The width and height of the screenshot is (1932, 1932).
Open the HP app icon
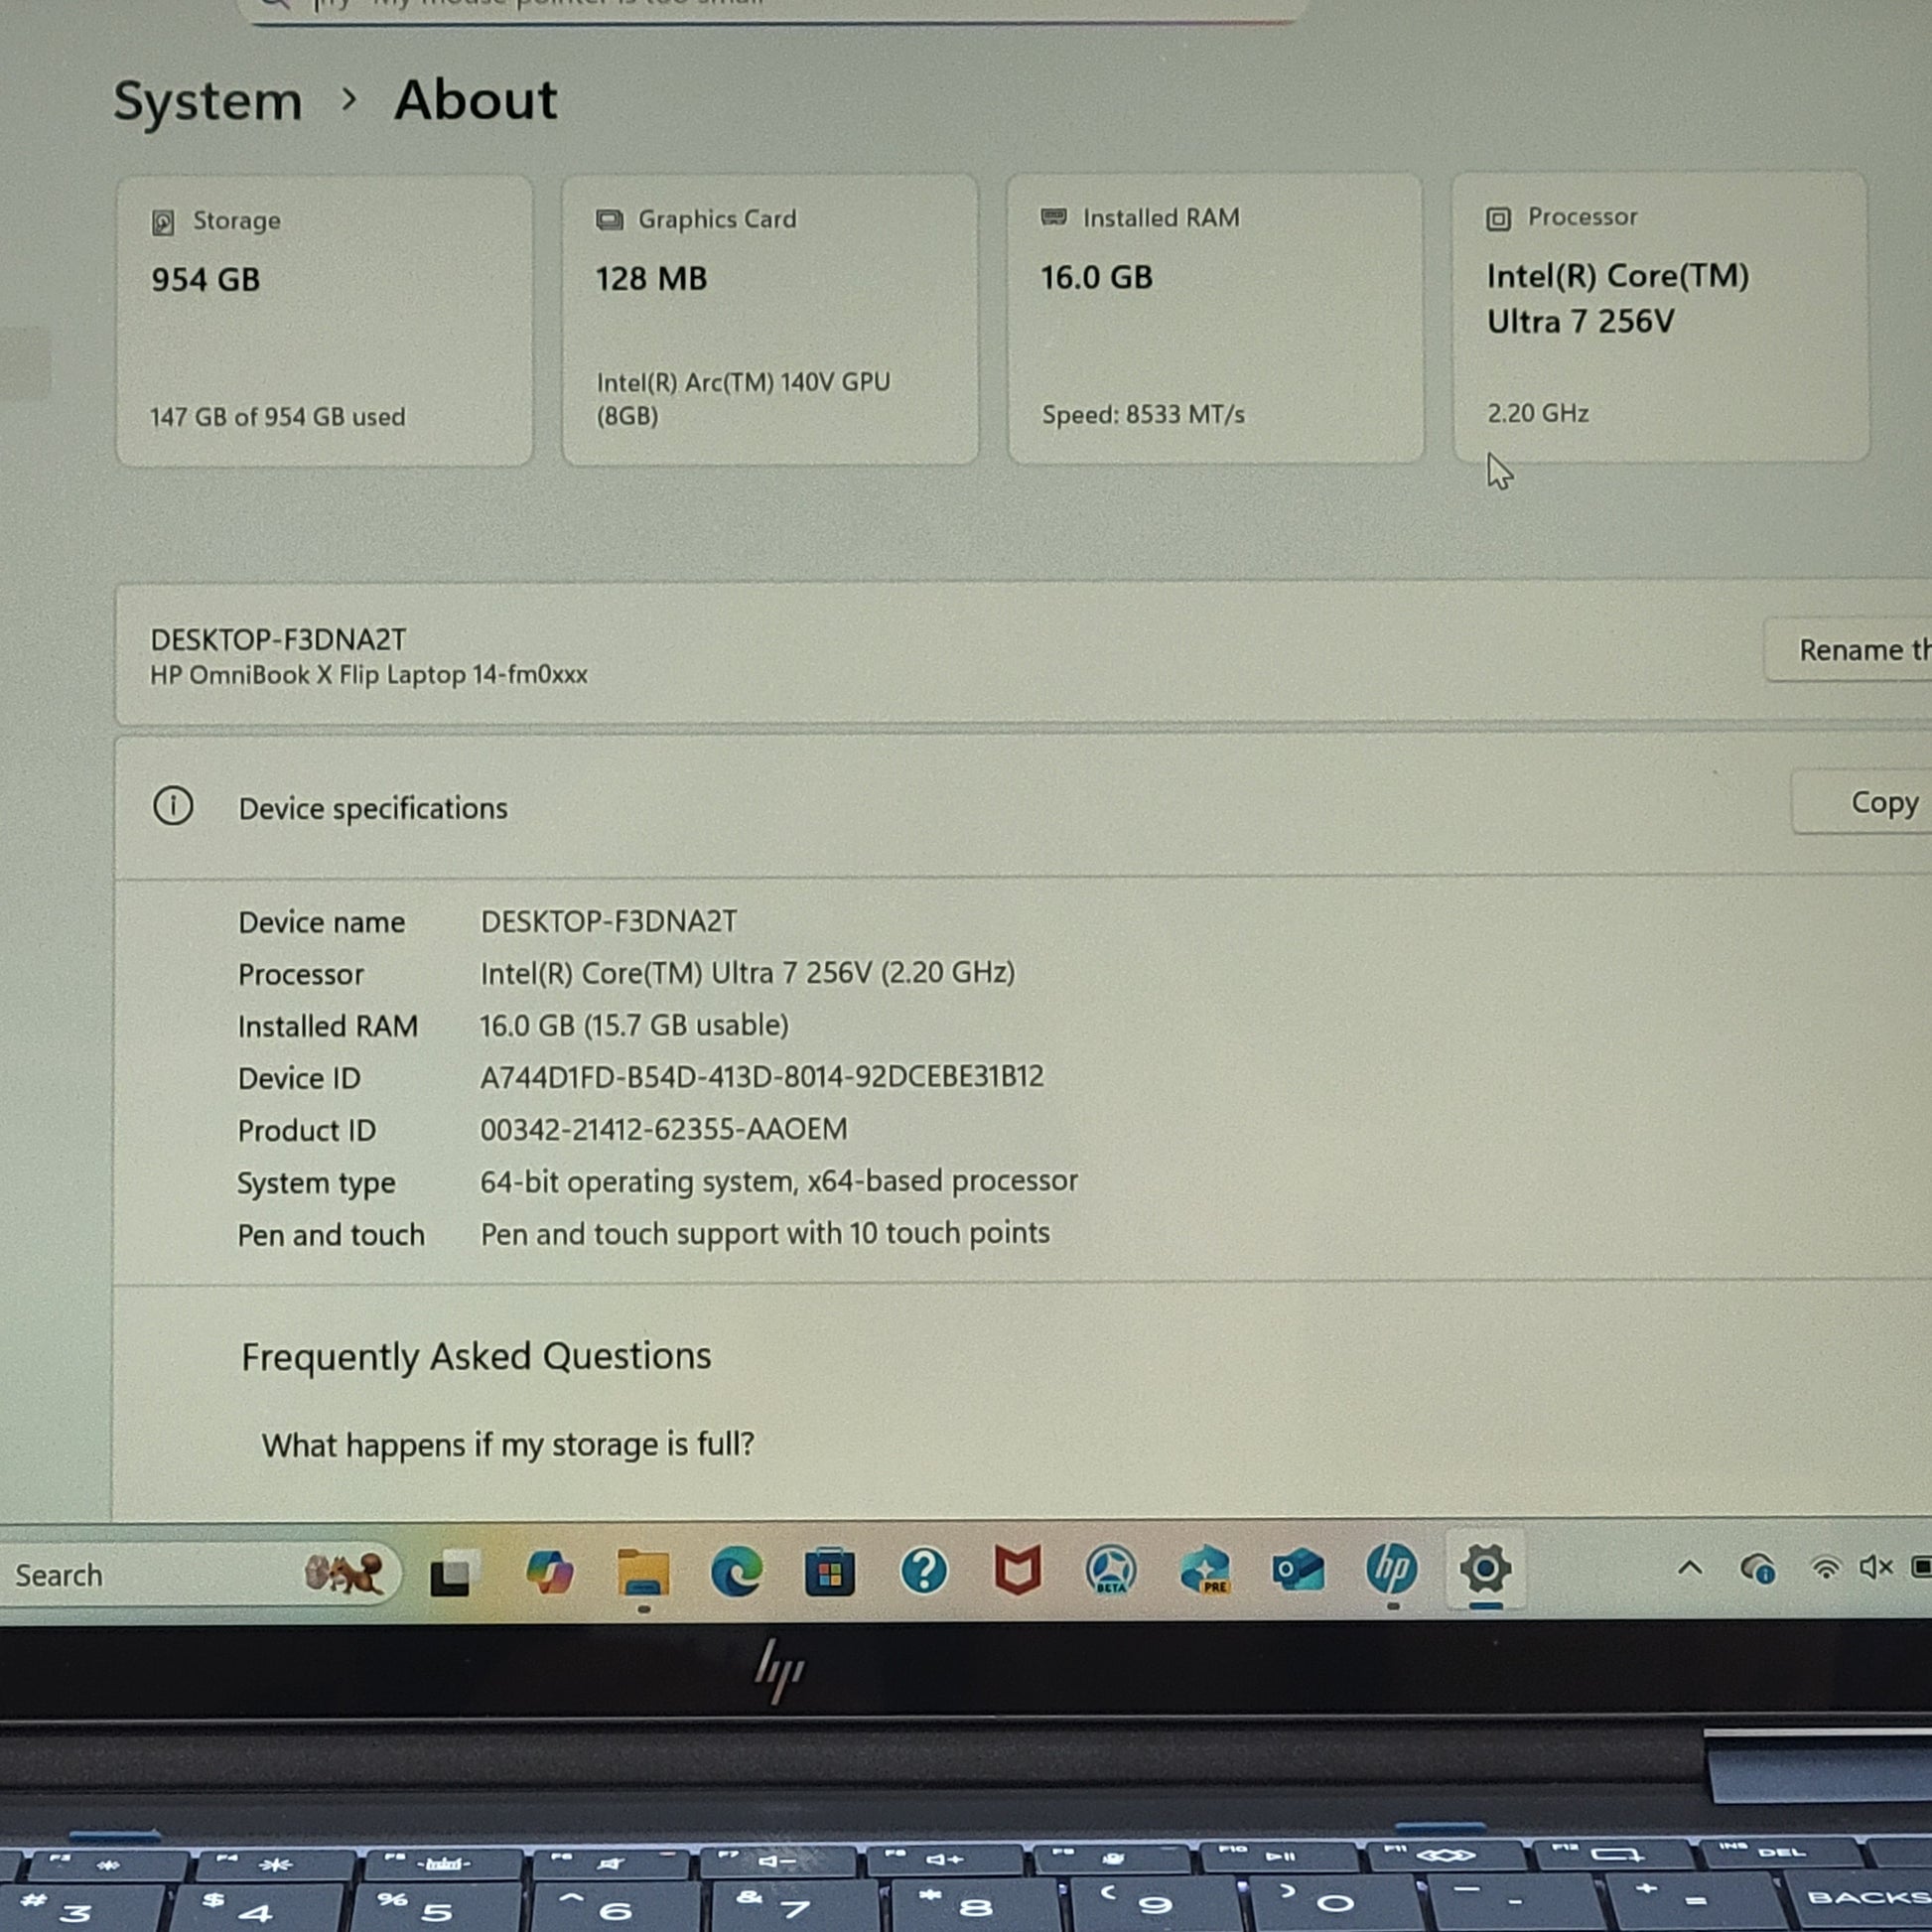pos(1391,1568)
